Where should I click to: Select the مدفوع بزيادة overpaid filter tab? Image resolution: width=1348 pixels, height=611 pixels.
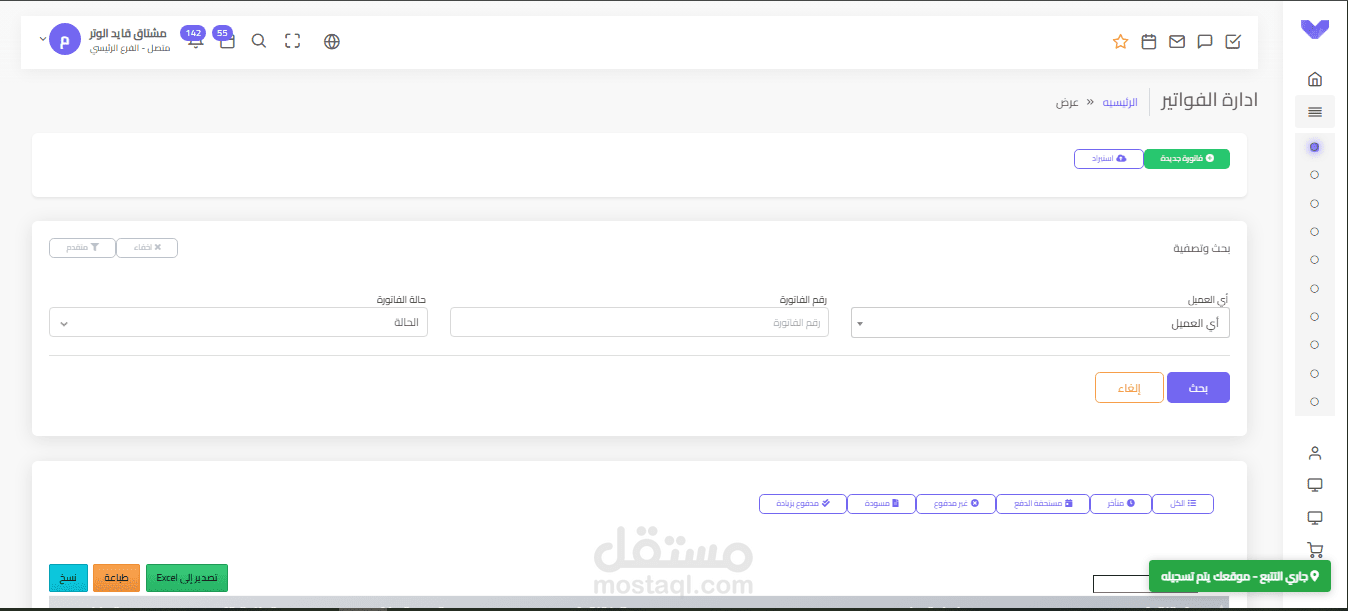point(803,504)
